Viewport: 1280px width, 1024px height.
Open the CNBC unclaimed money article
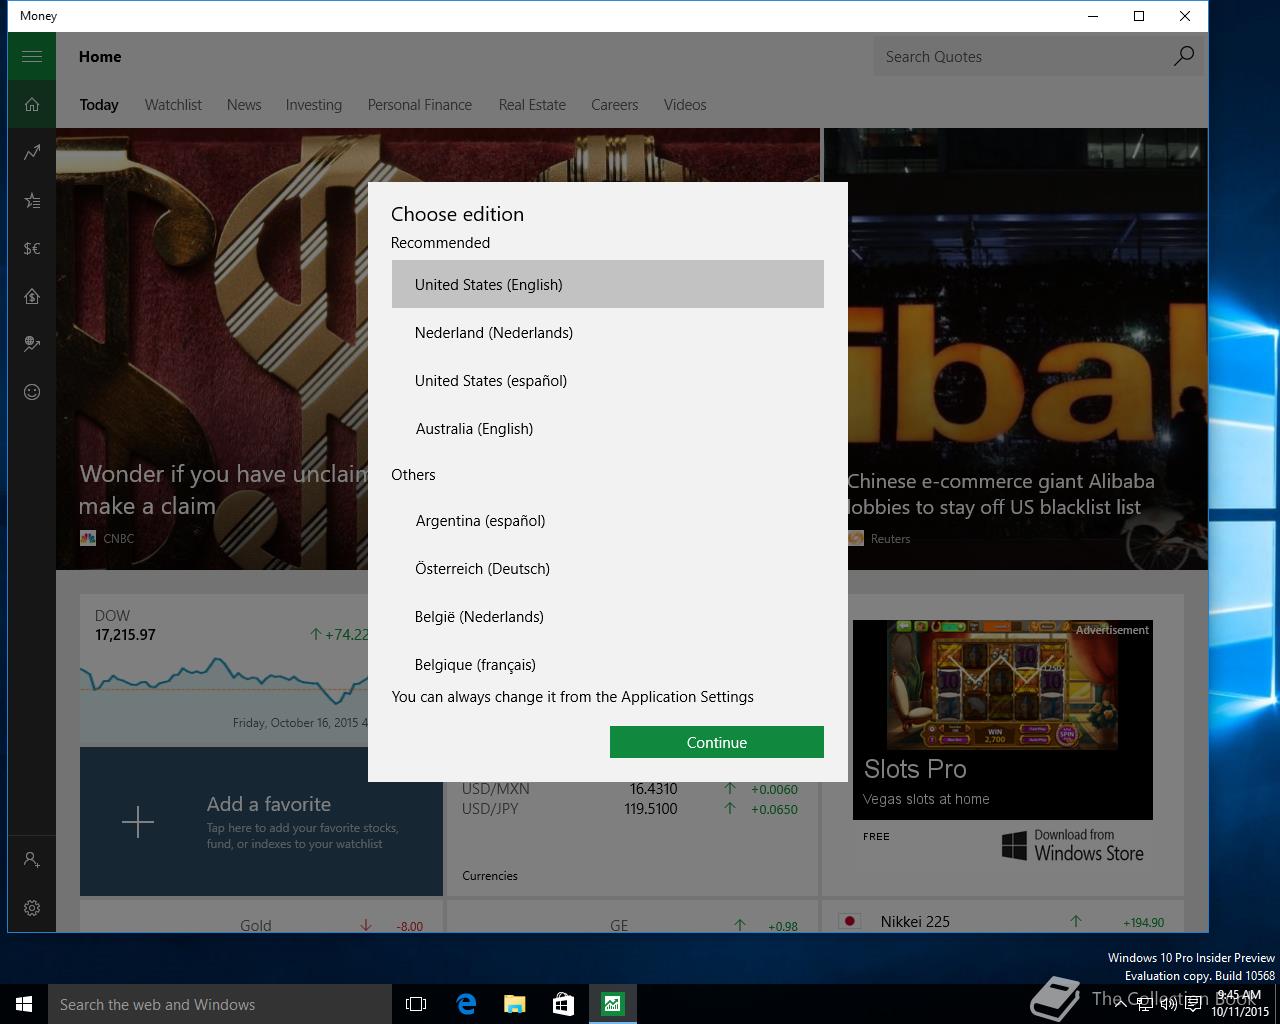[212, 349]
